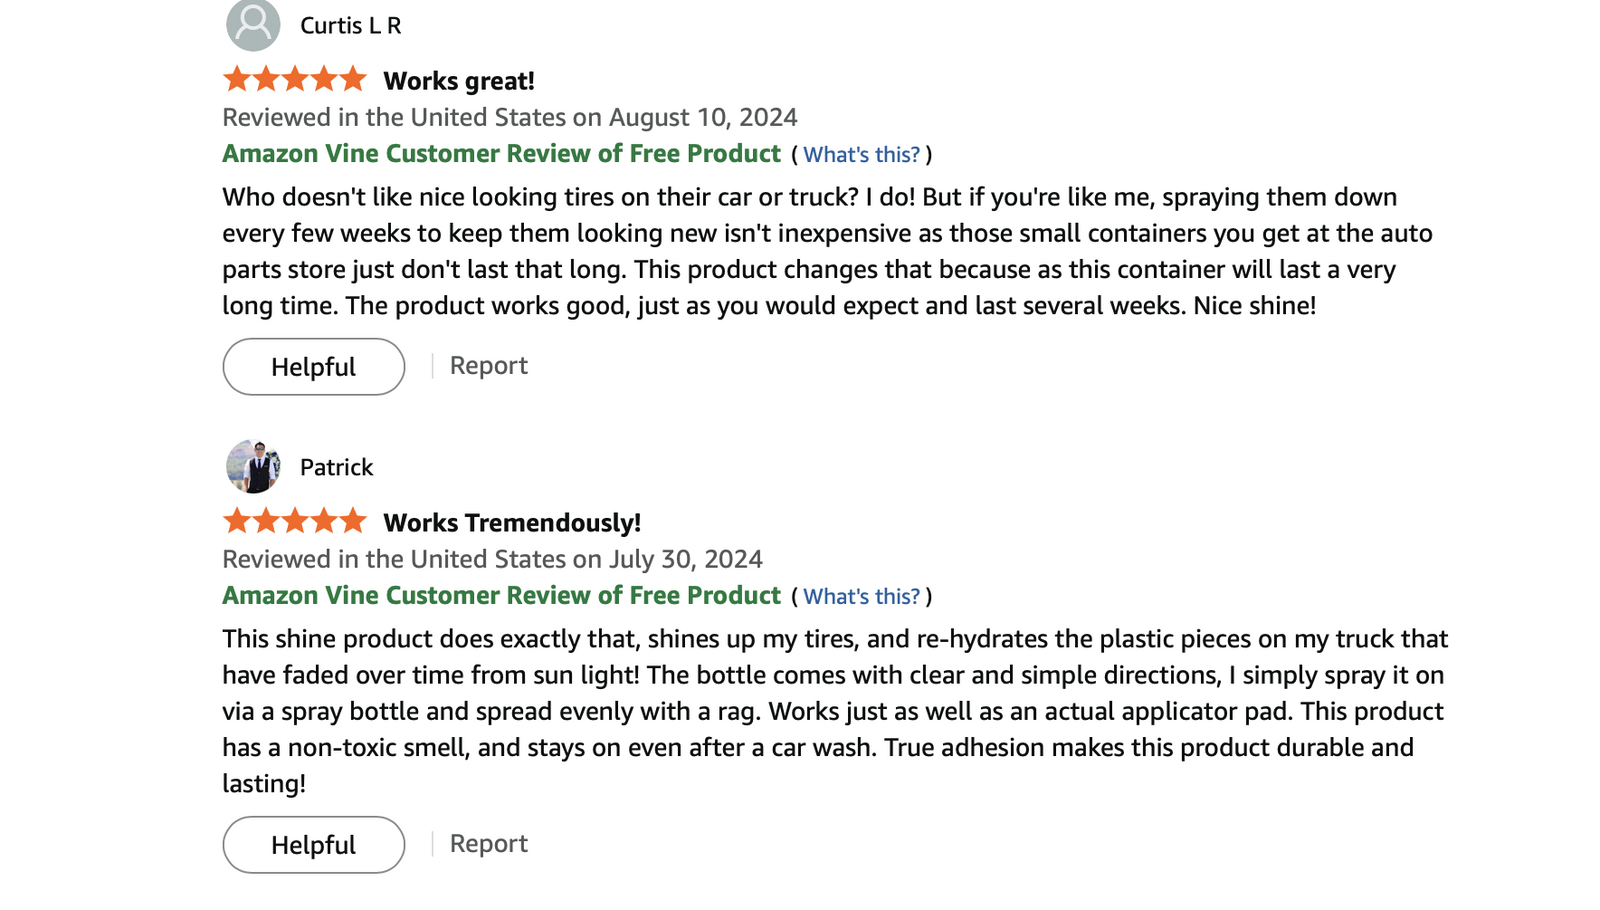Report Patrick's review

point(487,843)
